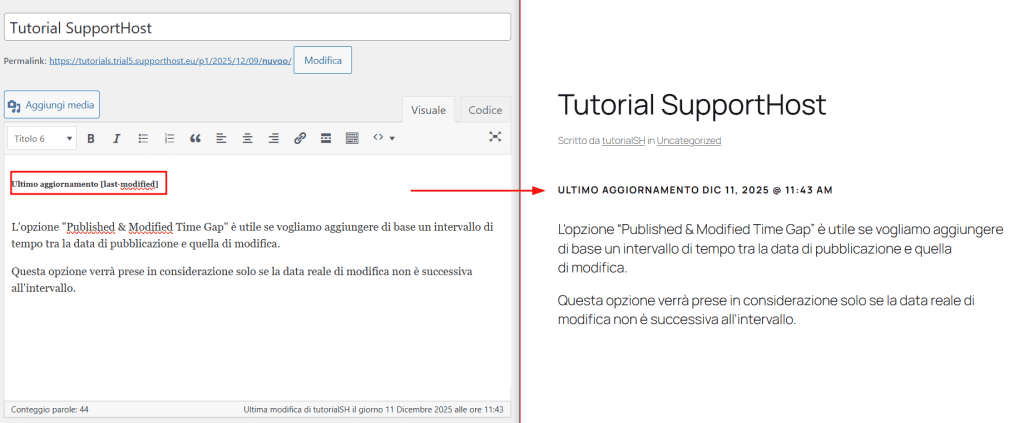Image resolution: width=1024 pixels, height=423 pixels.
Task: Click the Modifica permalink button
Action: (x=323, y=60)
